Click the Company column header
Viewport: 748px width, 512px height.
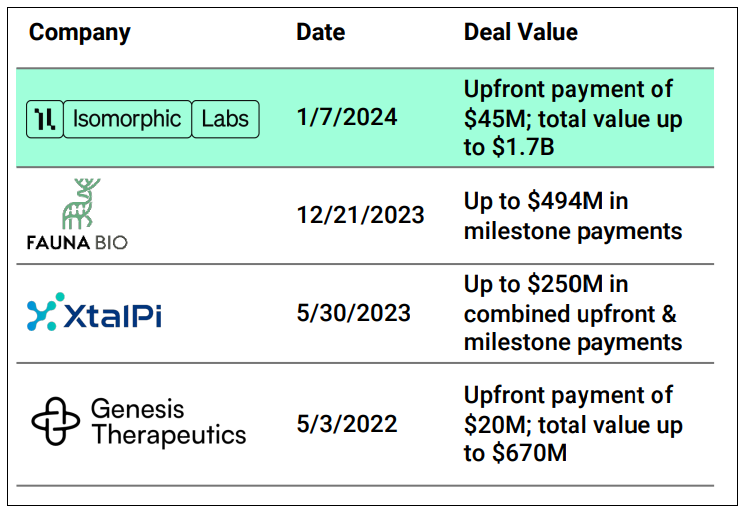tap(80, 33)
